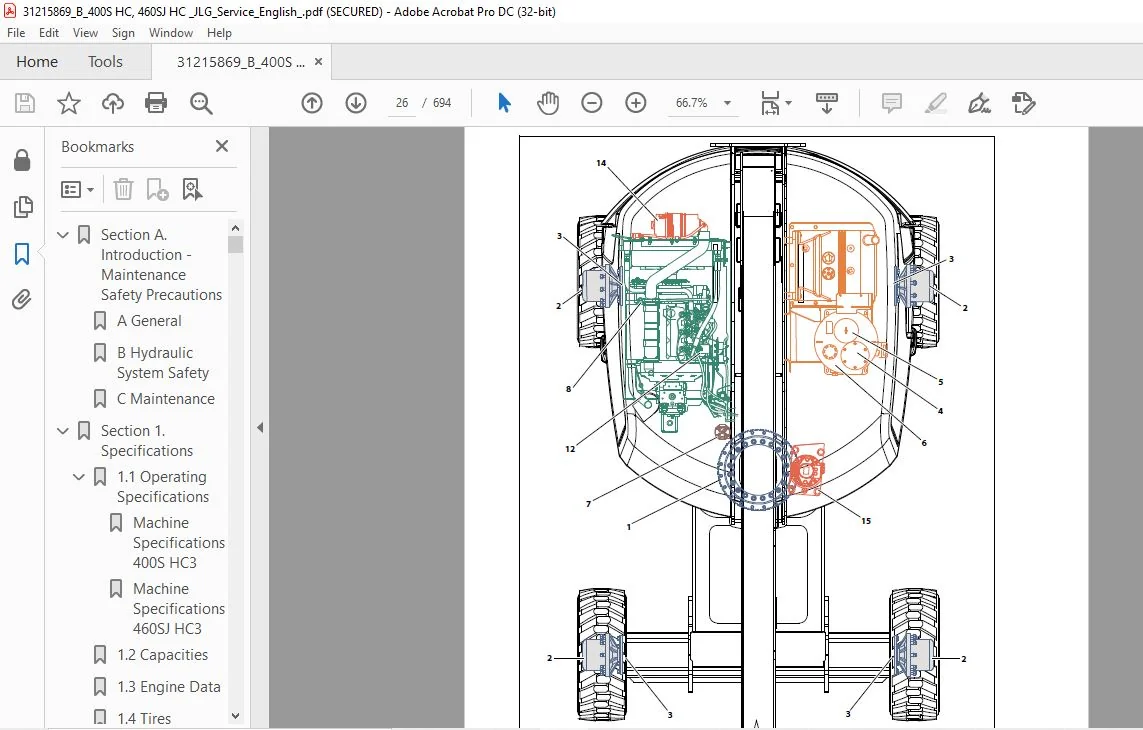Print the document
Image resolution: width=1143 pixels, height=730 pixels.
(156, 103)
